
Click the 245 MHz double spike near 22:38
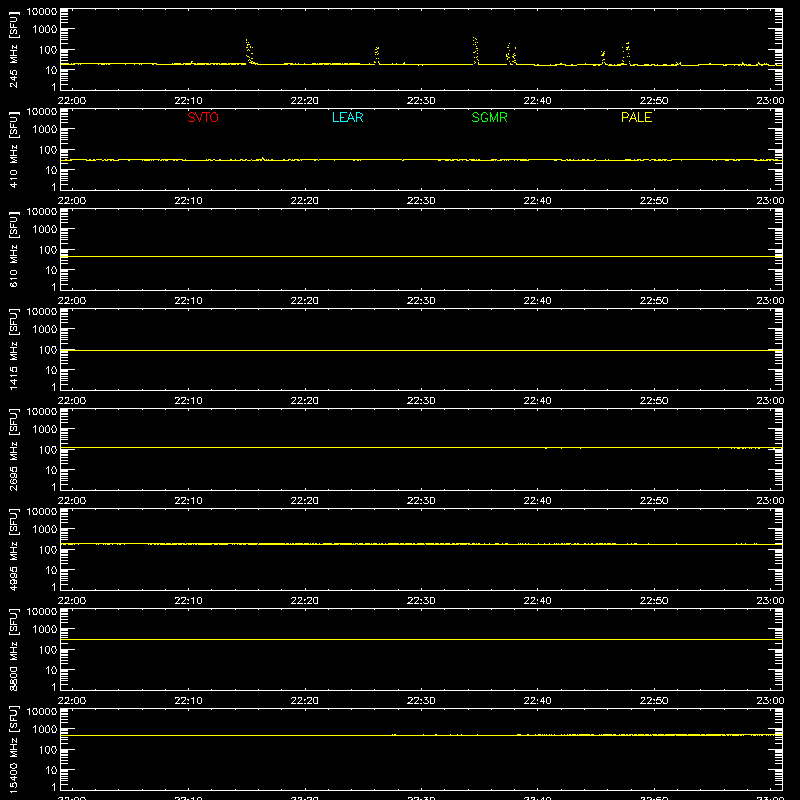click(511, 54)
